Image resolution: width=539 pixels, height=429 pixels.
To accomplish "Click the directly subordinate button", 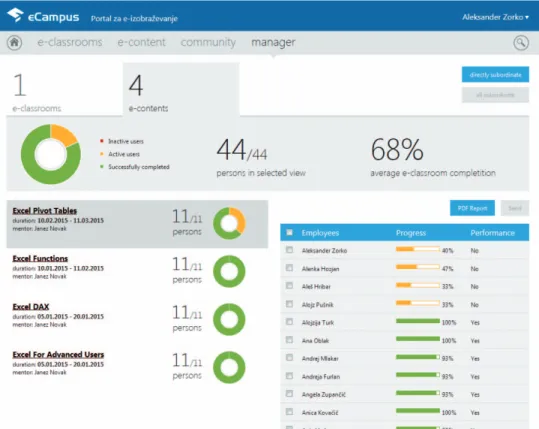I will [495, 75].
